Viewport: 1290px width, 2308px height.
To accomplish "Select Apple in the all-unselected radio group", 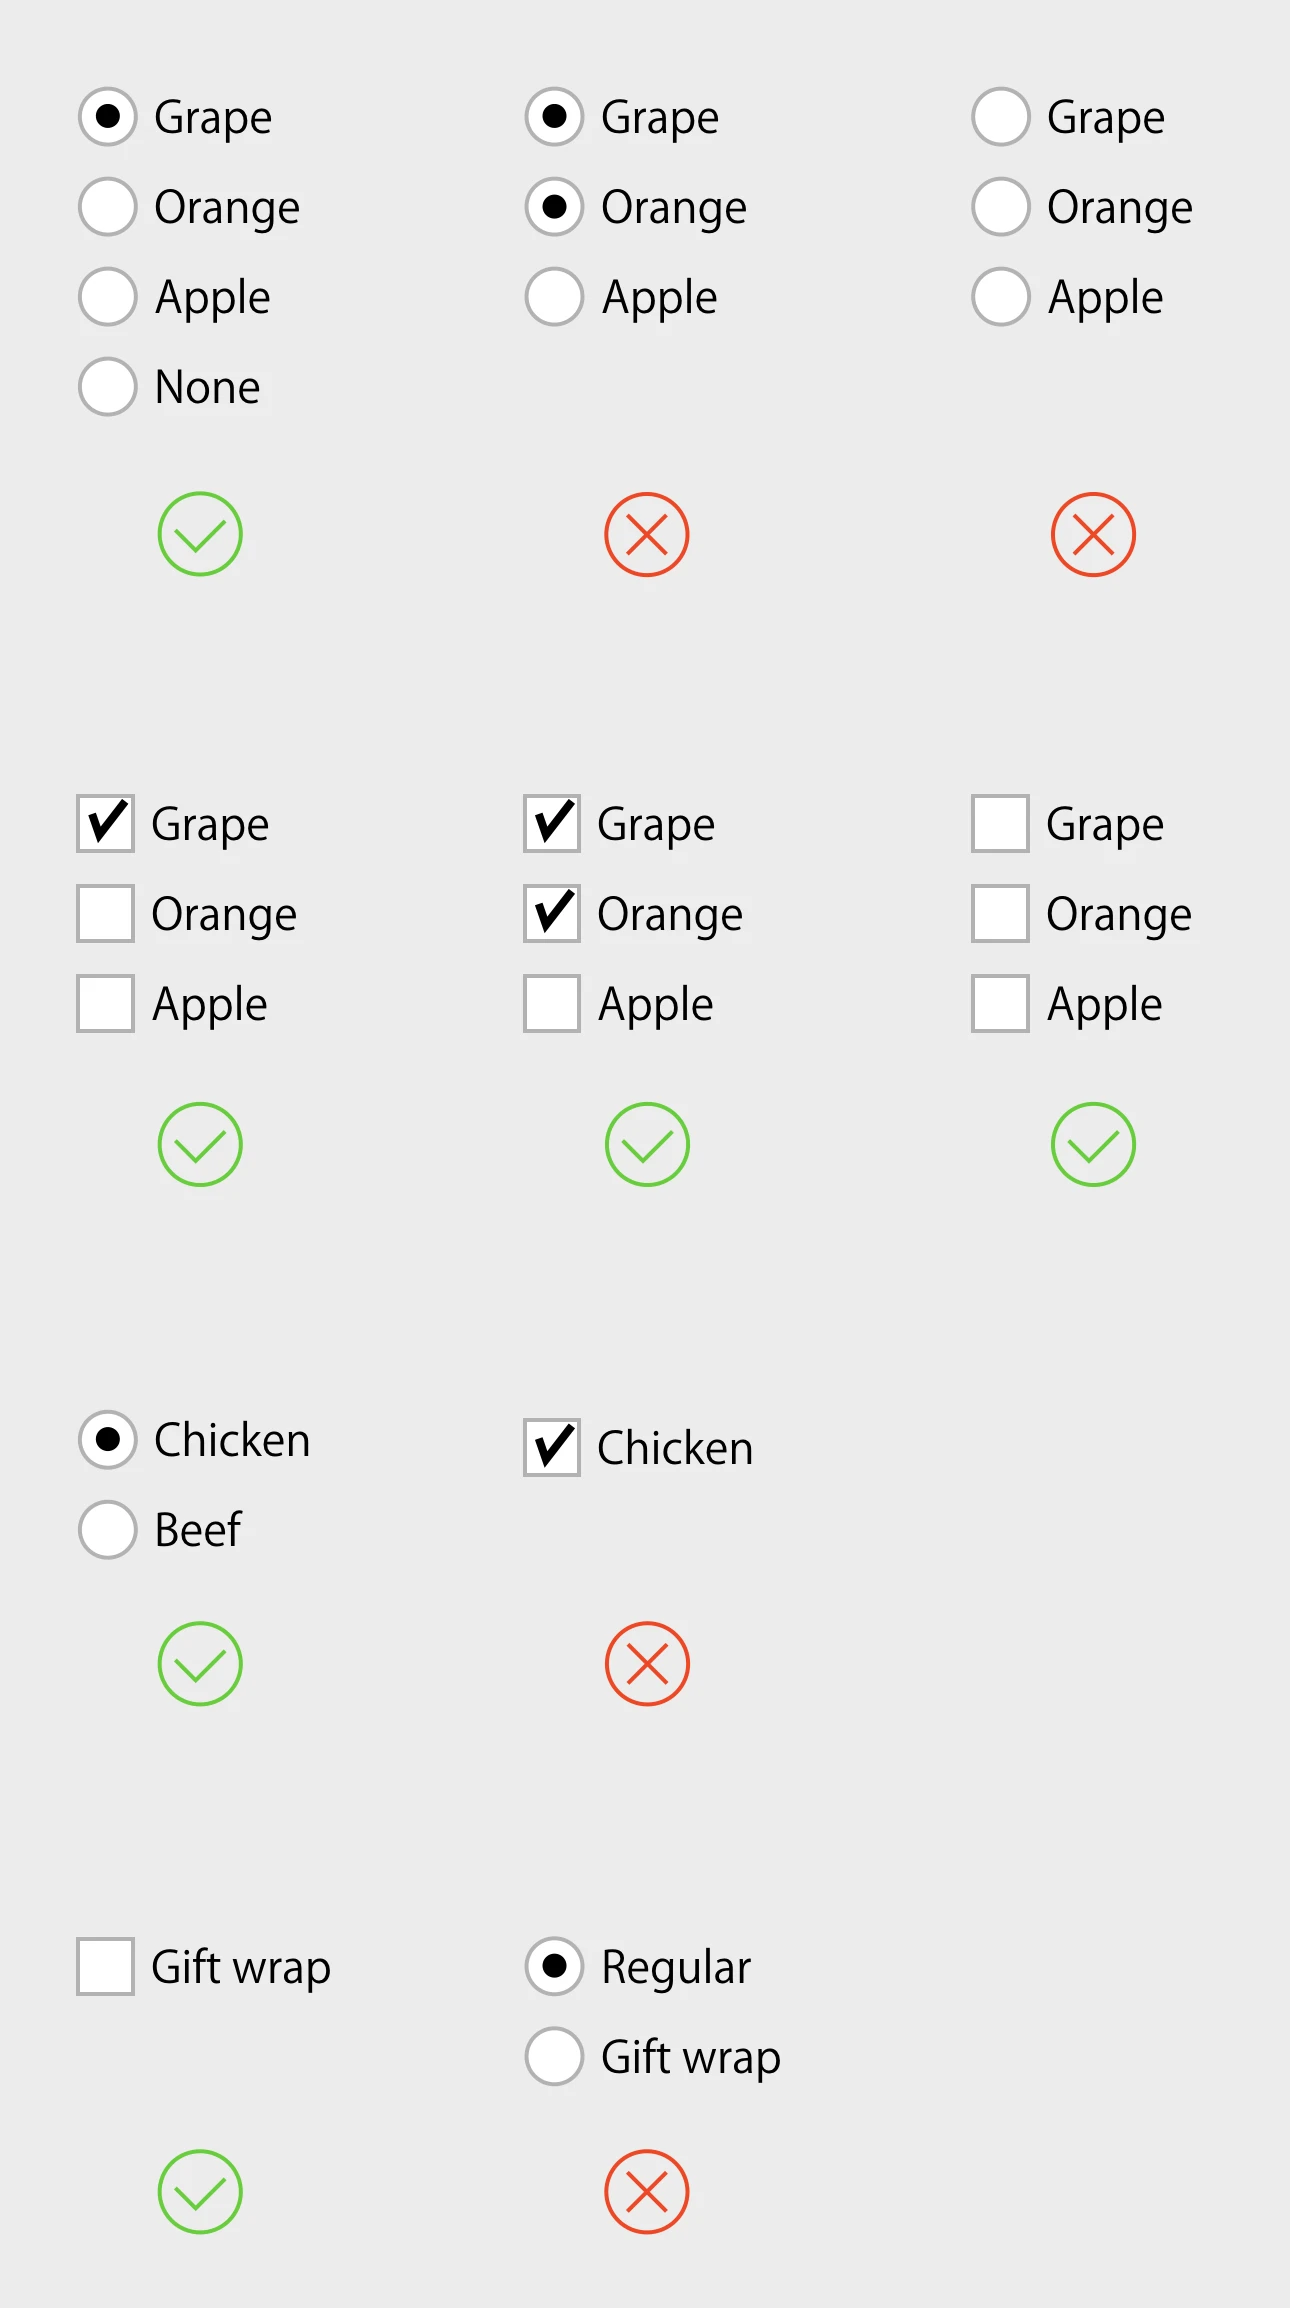I will 1001,296.
